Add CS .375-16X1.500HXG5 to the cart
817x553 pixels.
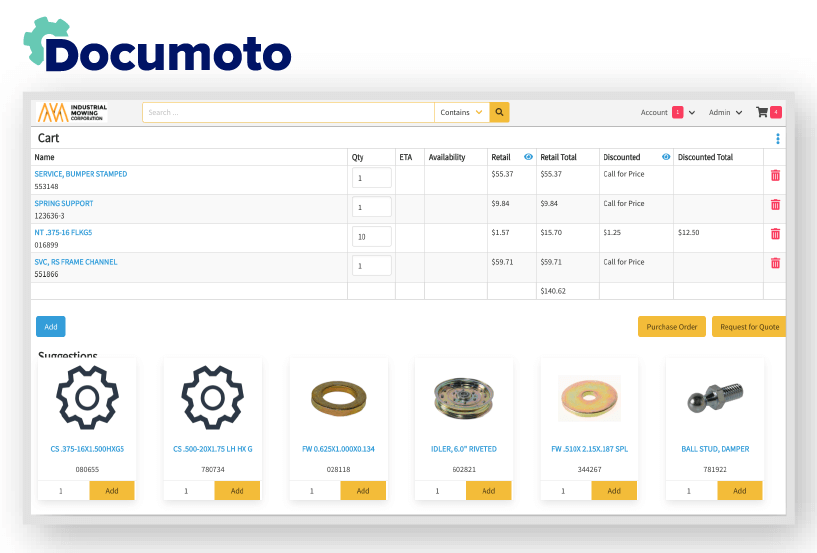pyautogui.click(x=112, y=490)
